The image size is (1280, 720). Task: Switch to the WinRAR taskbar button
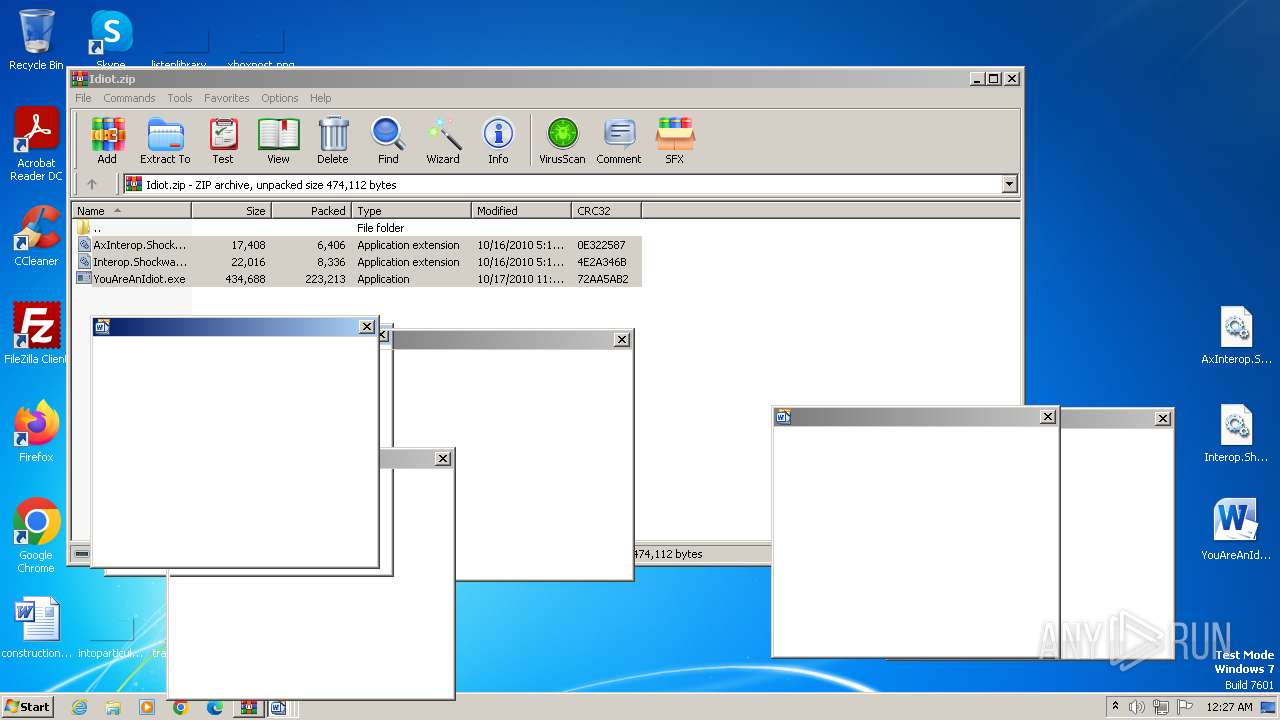[248, 707]
